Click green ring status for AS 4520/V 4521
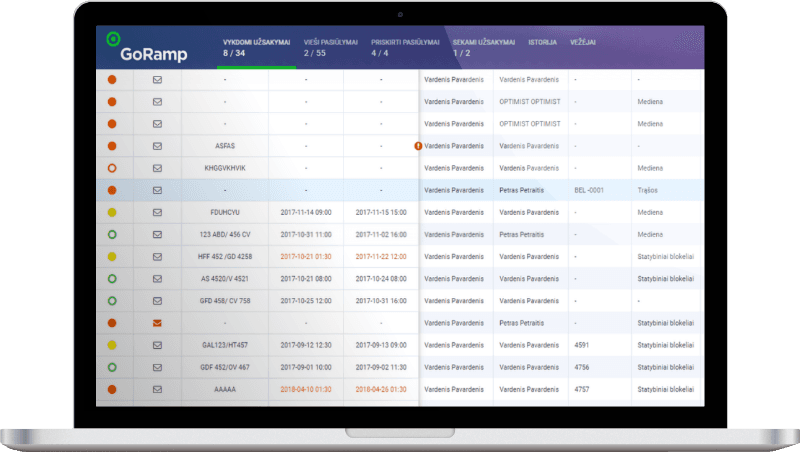This screenshot has width=800, height=452. point(113,278)
